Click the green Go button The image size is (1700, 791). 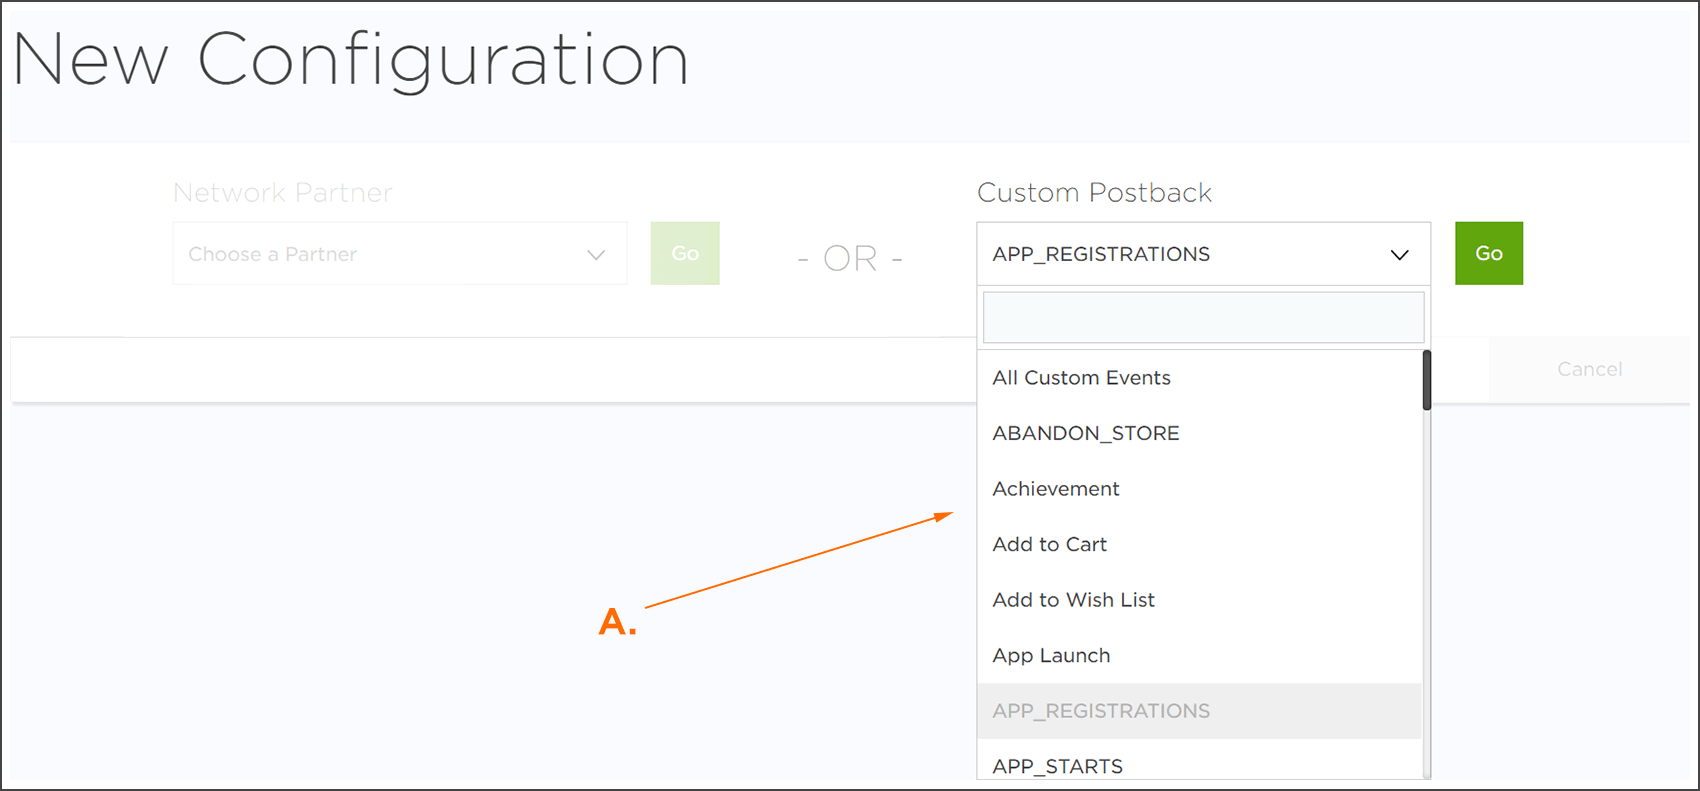(x=1489, y=253)
